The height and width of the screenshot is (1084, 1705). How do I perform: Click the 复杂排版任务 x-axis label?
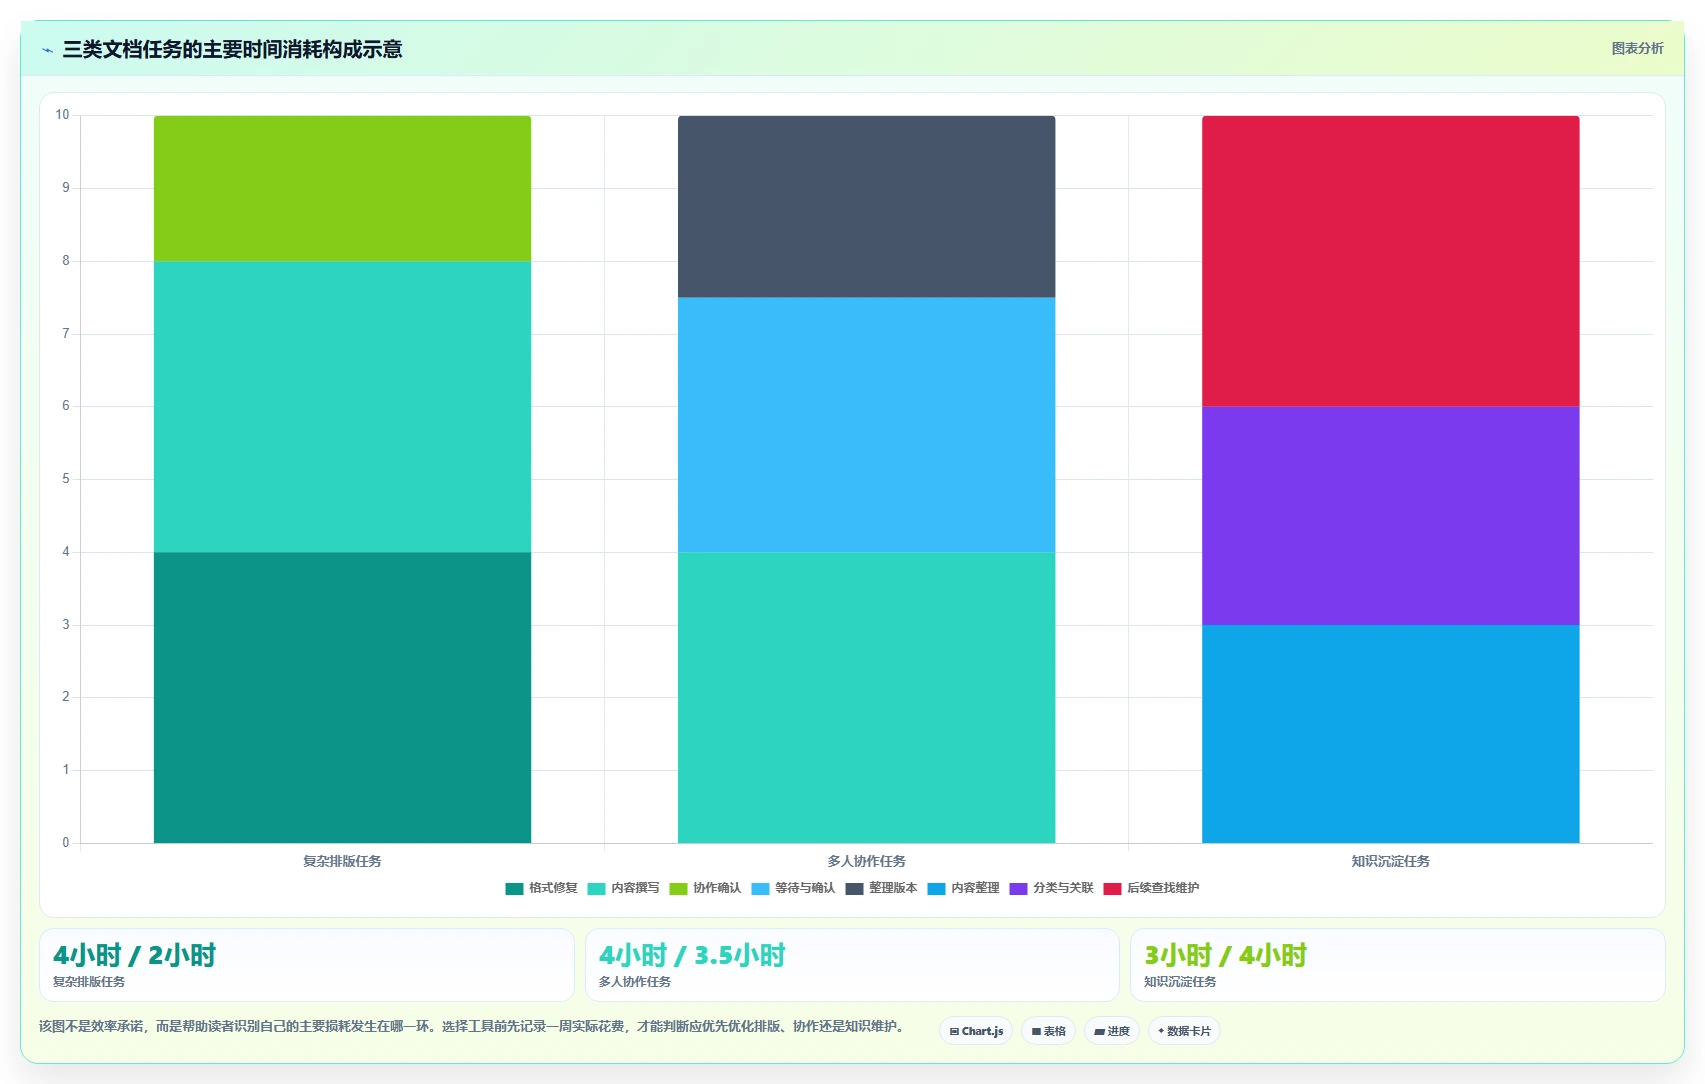[x=342, y=861]
